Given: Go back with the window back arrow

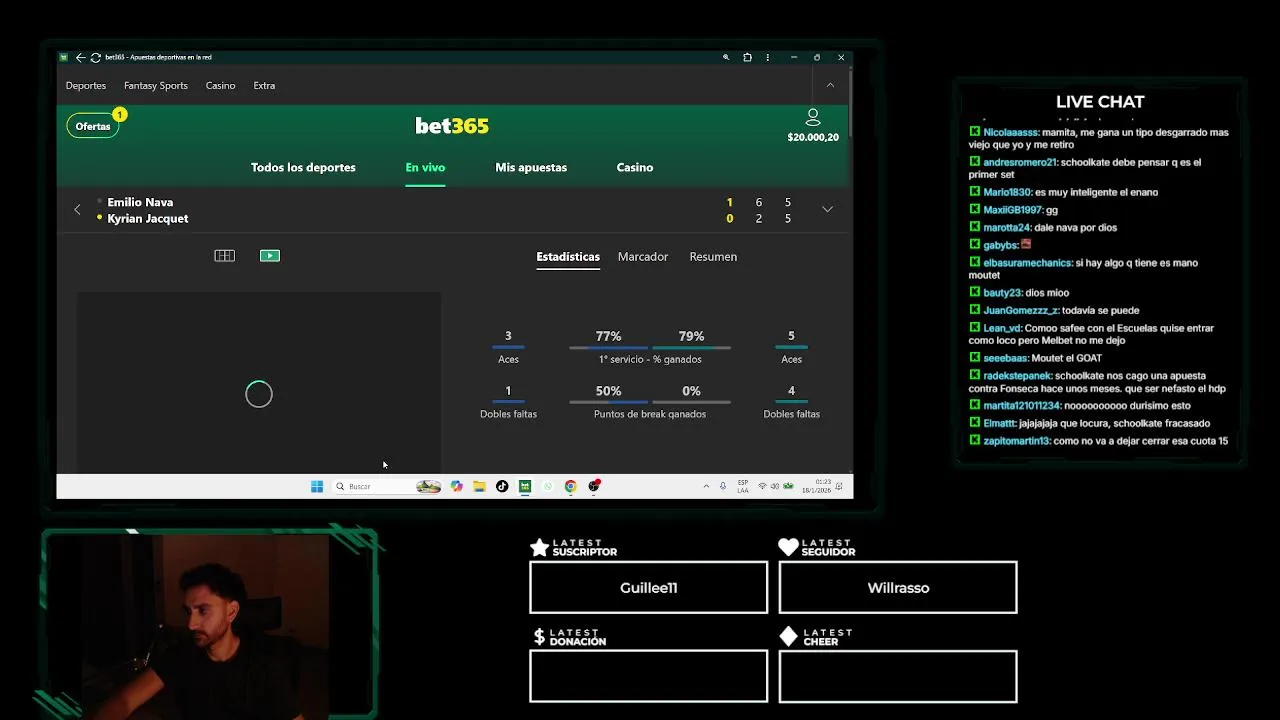Looking at the screenshot, I should click(80, 57).
